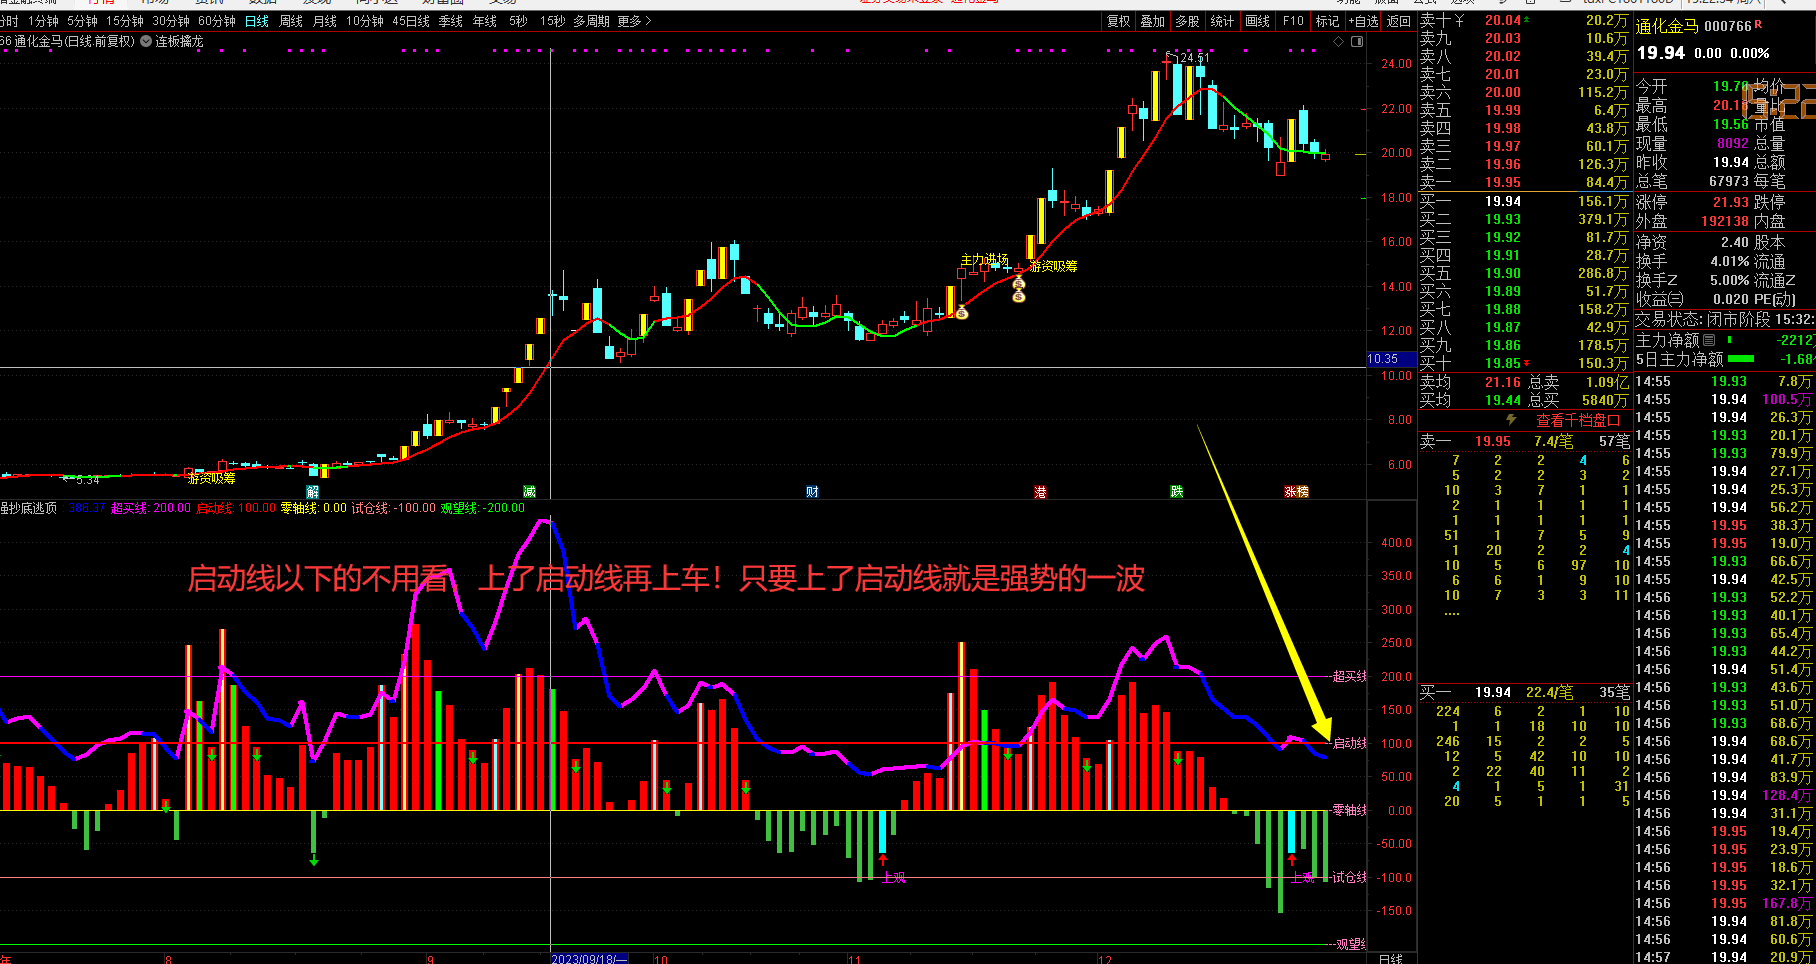
Task: Click the money bag icon below 主力进场
Action: 961,313
